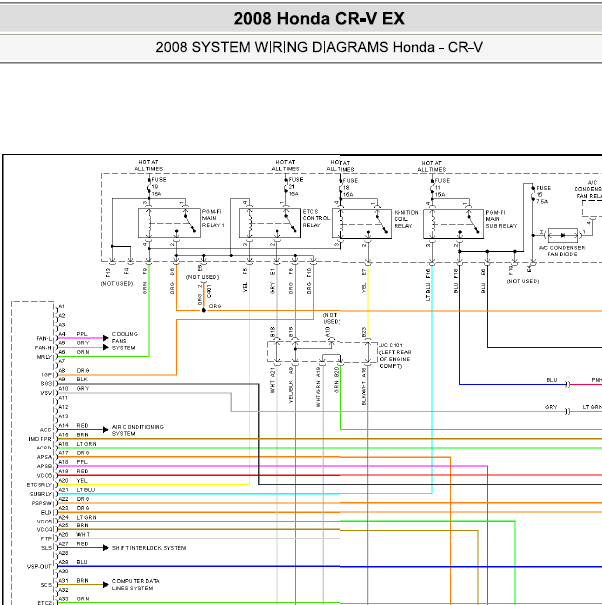602x605 pixels.
Task: Select the Shift Interlock System arrow
Action: pos(100,547)
